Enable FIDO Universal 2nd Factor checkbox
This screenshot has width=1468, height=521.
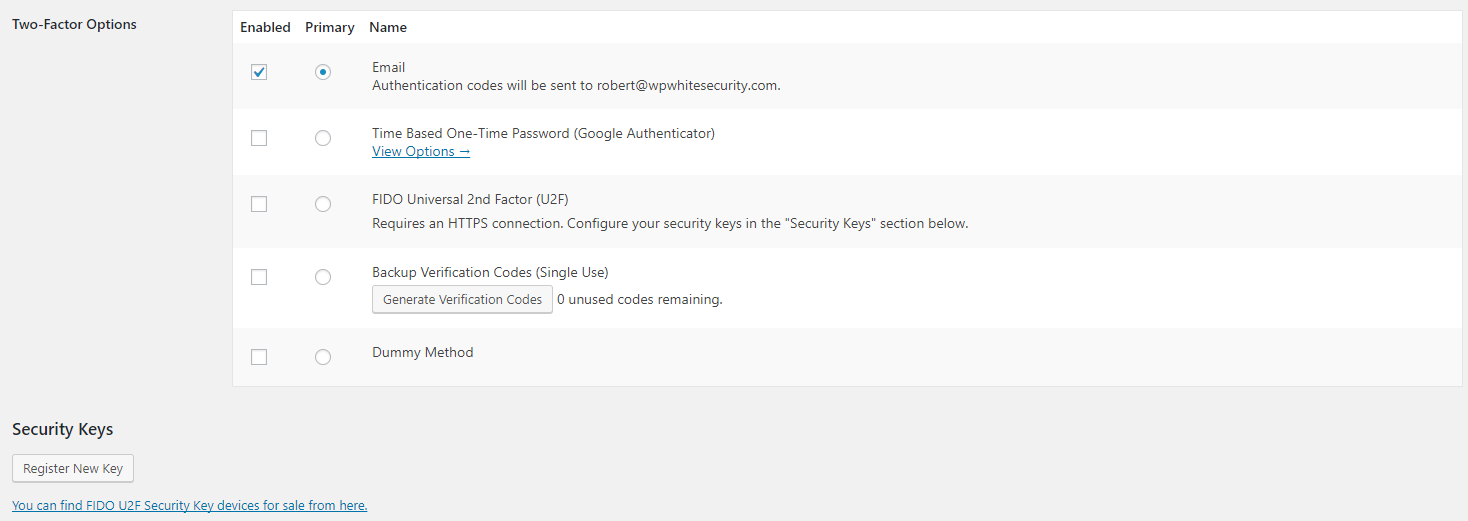click(259, 204)
